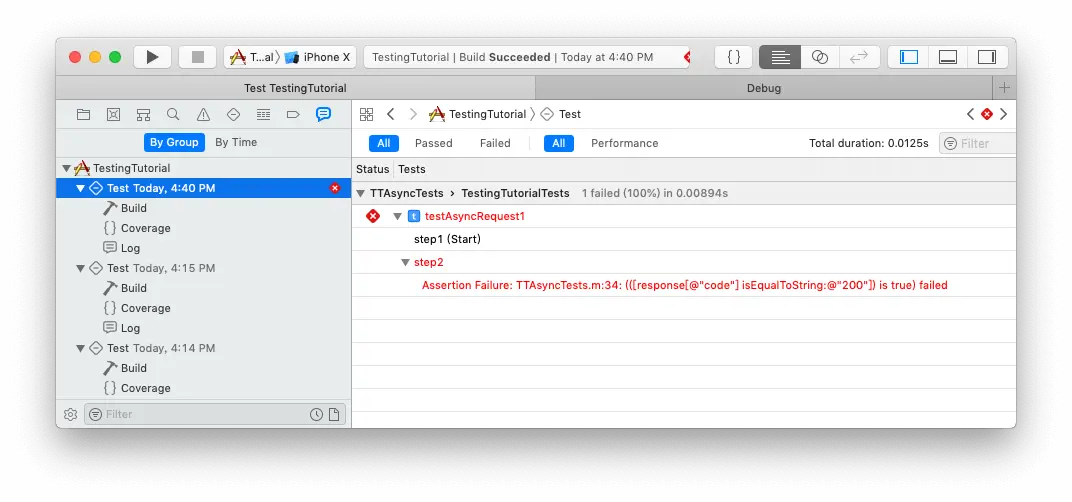1072x502 pixels.
Task: Switch to the Version editor
Action: pos(859,57)
